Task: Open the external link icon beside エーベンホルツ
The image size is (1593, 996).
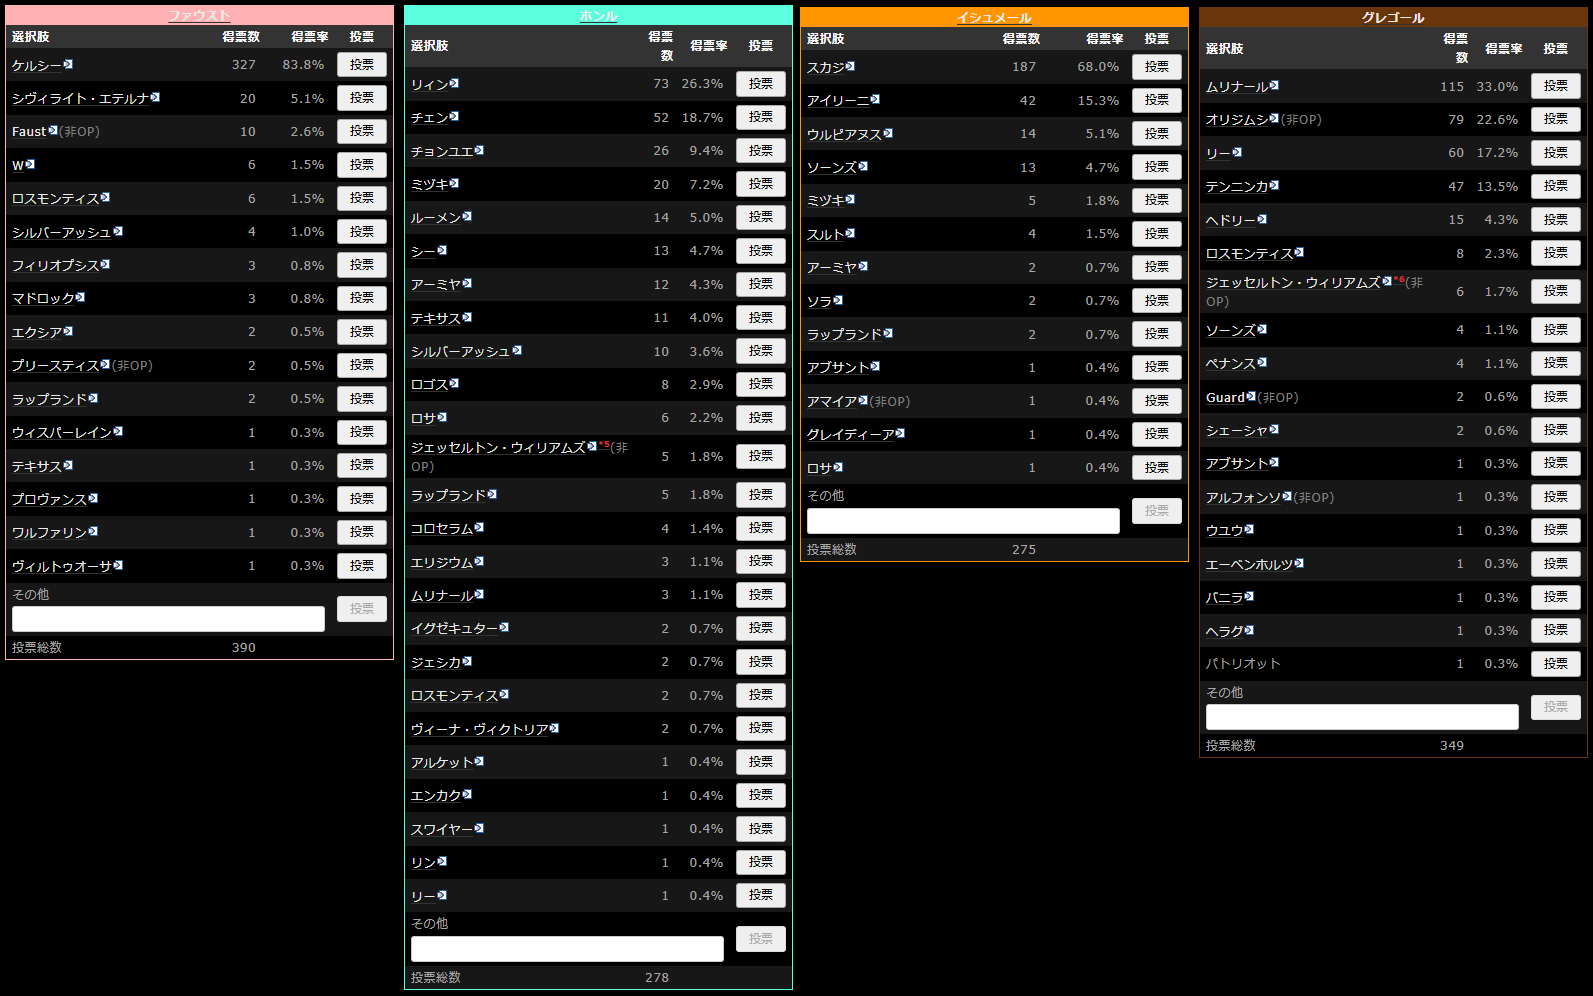Action: [1299, 563]
